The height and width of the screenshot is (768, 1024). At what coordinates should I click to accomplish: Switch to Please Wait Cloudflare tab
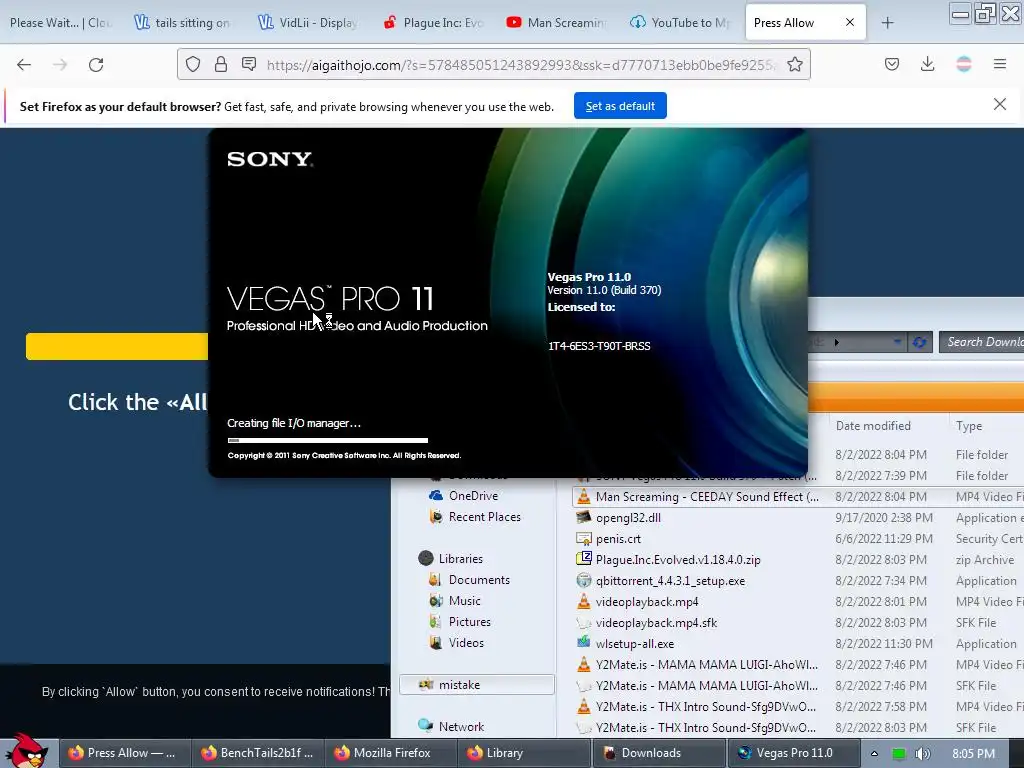(61, 23)
